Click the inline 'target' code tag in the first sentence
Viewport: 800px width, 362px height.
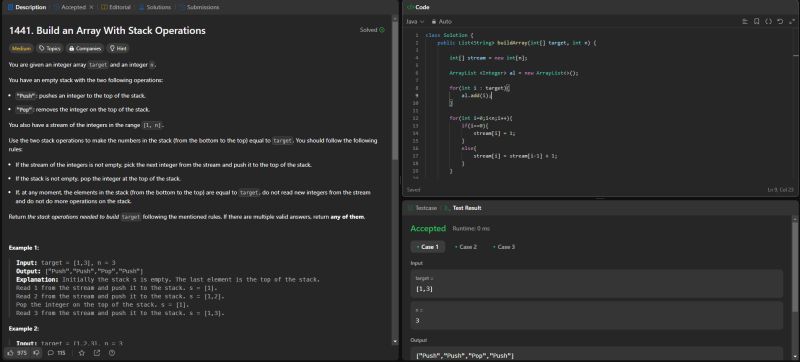tap(97, 65)
